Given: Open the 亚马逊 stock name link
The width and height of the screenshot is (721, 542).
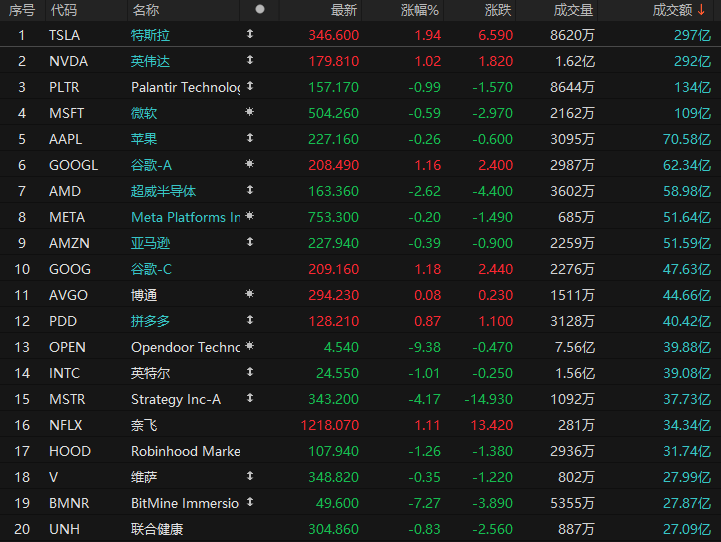Looking at the screenshot, I should click(150, 243).
